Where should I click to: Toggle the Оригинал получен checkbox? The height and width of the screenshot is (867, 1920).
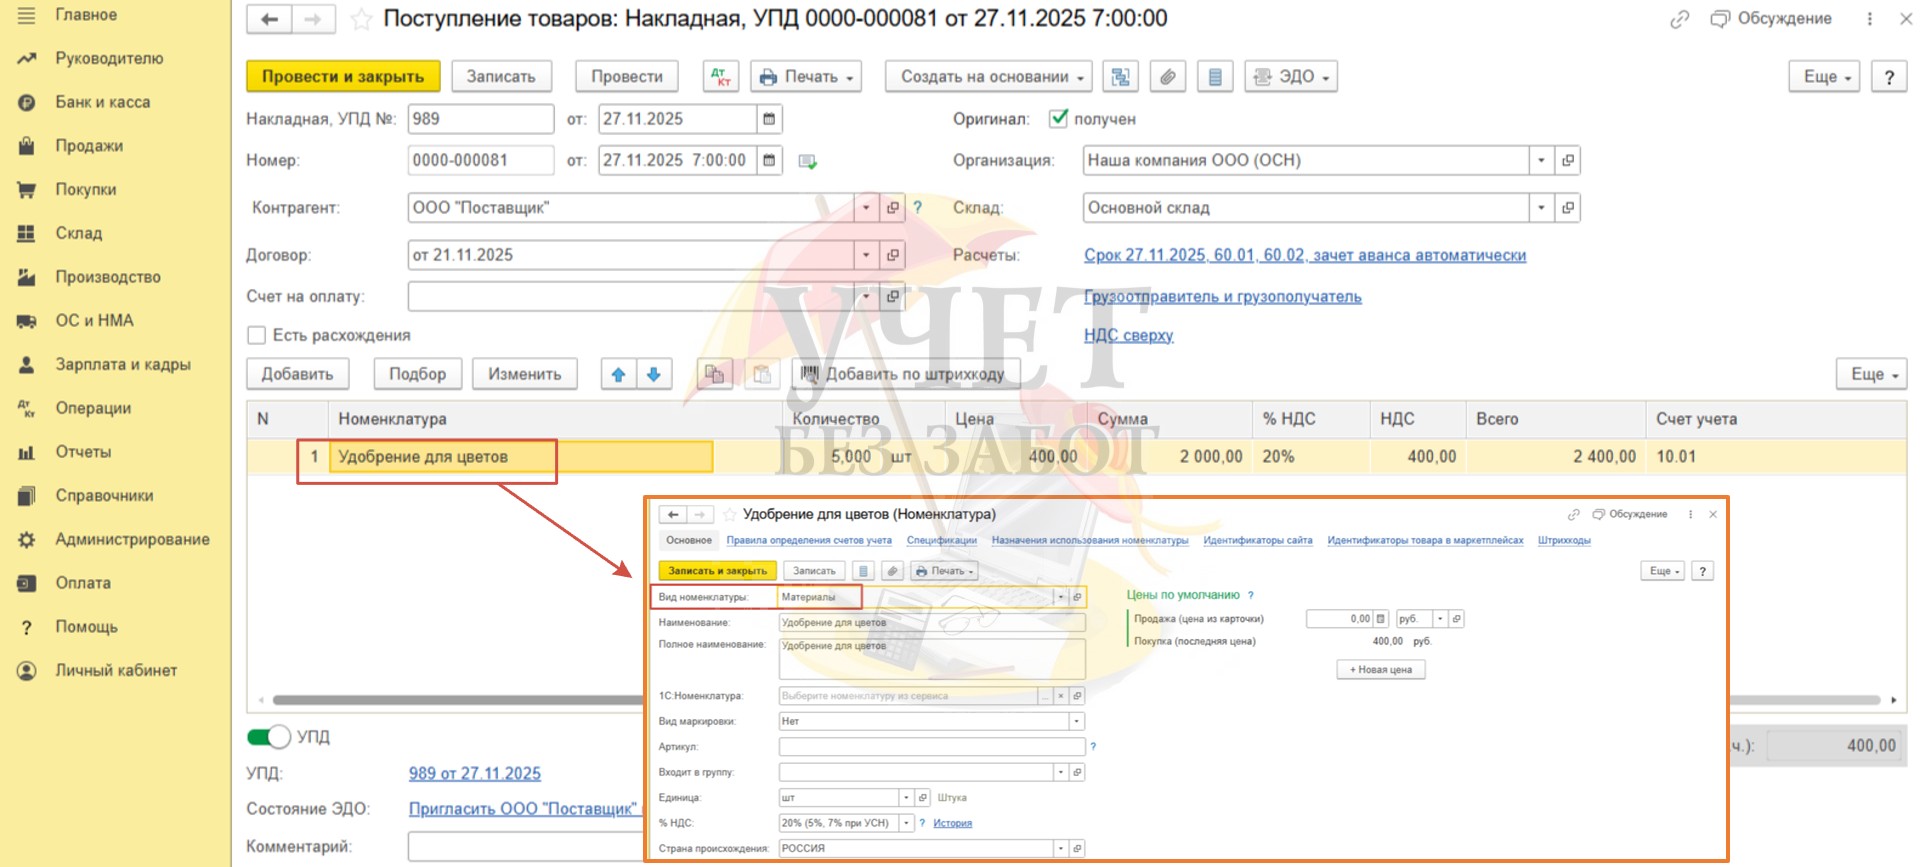click(x=1058, y=119)
